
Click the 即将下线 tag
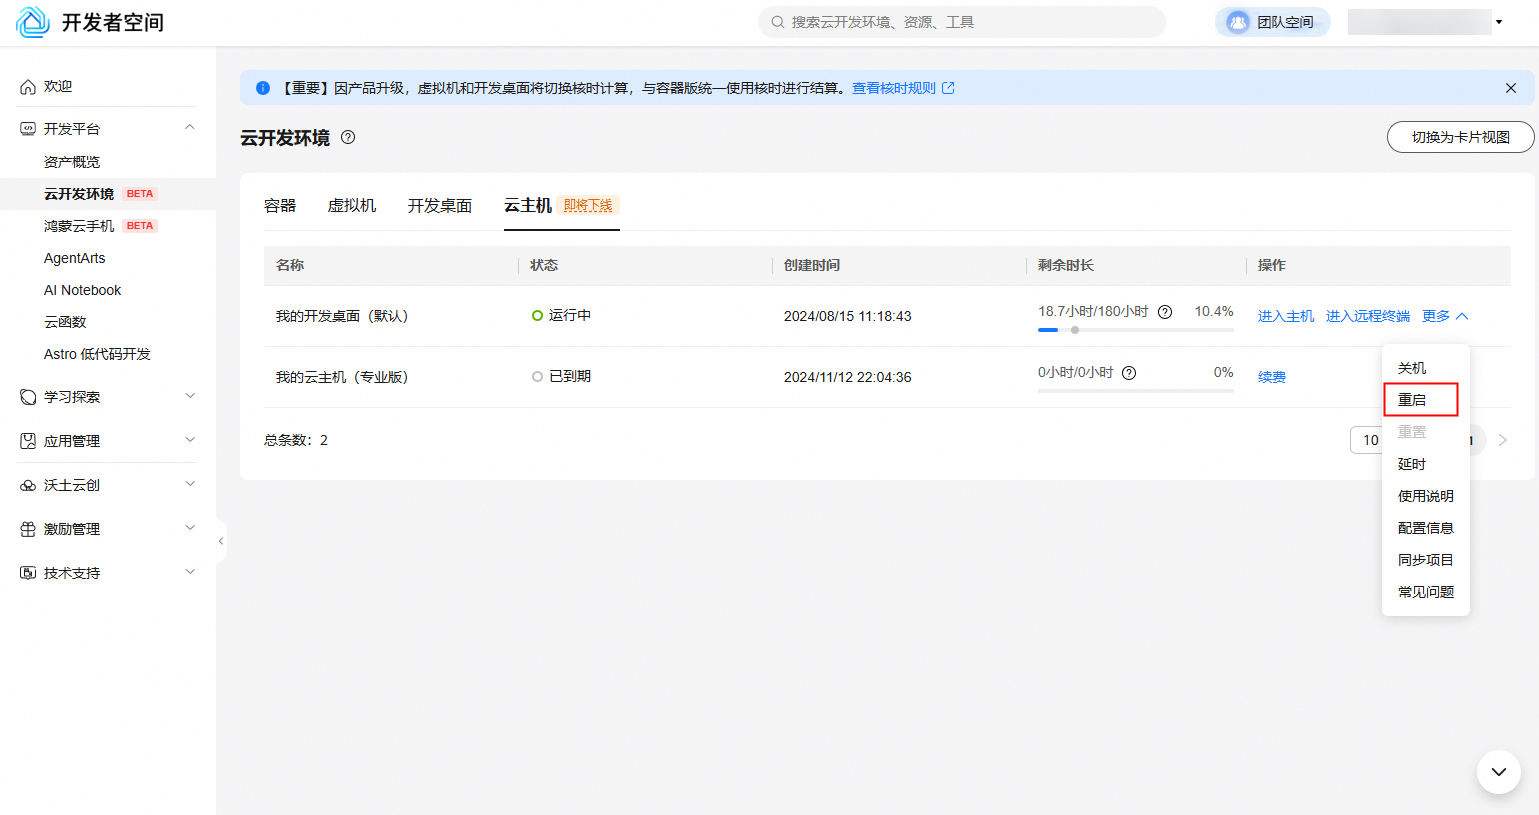point(588,205)
